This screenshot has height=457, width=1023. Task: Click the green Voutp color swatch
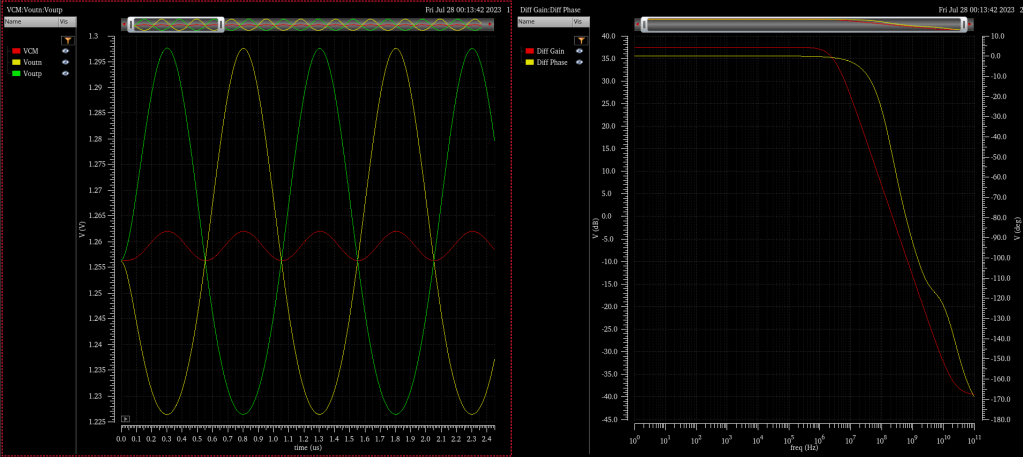click(x=16, y=73)
